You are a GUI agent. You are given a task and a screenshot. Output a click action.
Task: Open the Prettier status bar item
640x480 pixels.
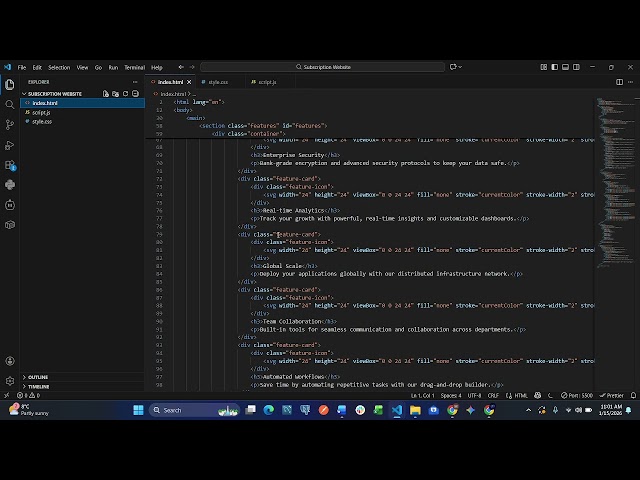(611, 395)
